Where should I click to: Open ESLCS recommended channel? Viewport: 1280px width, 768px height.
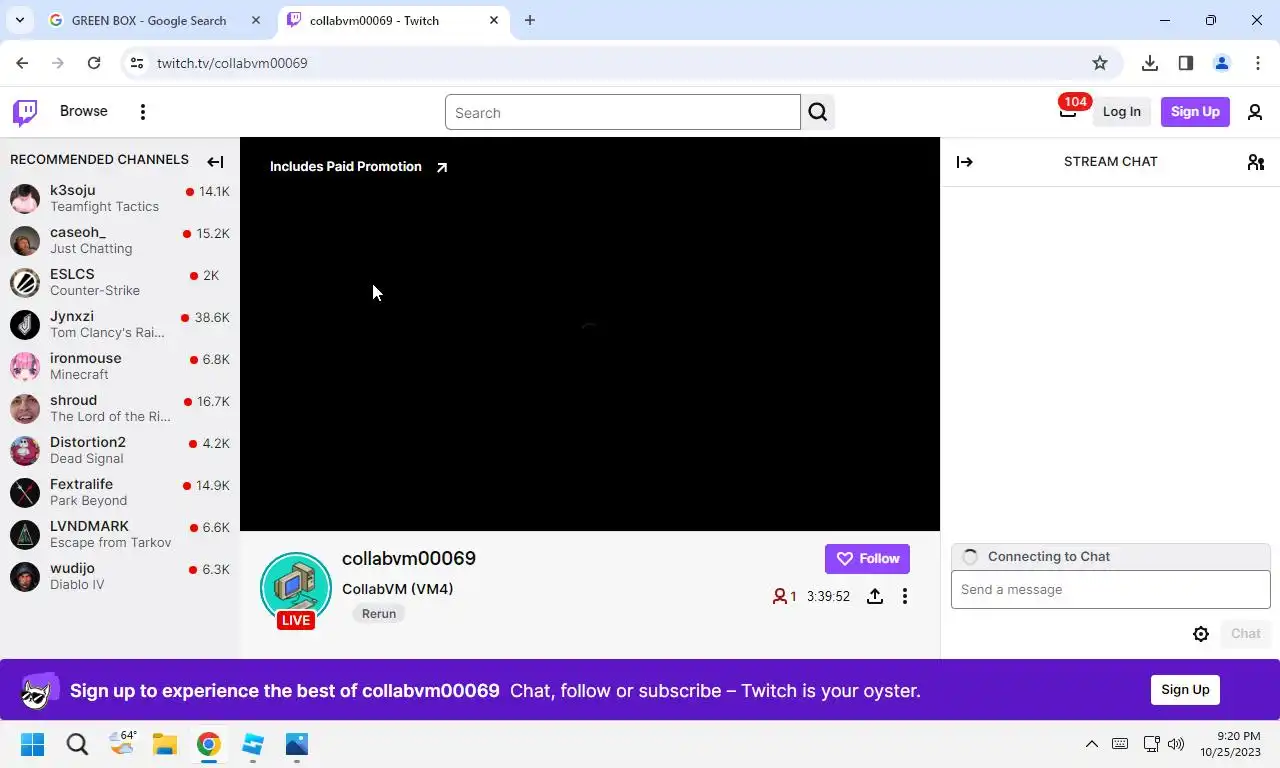pos(120,282)
